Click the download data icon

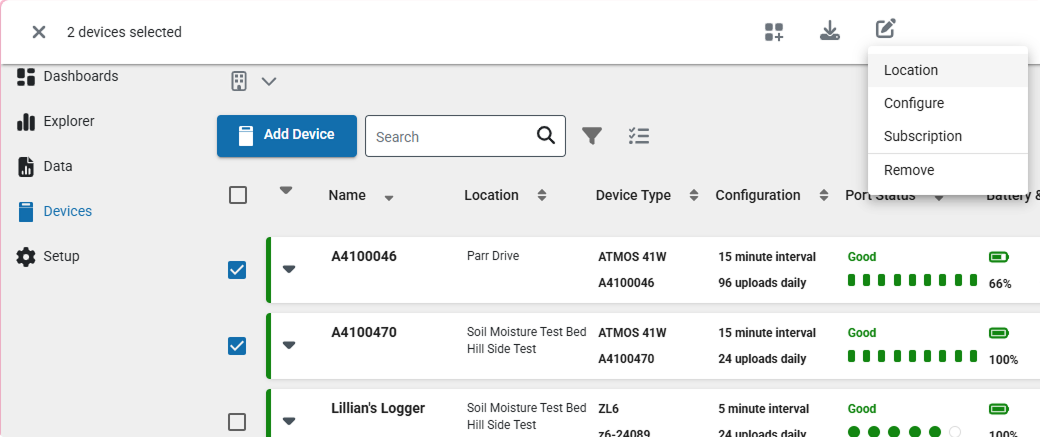pos(830,31)
